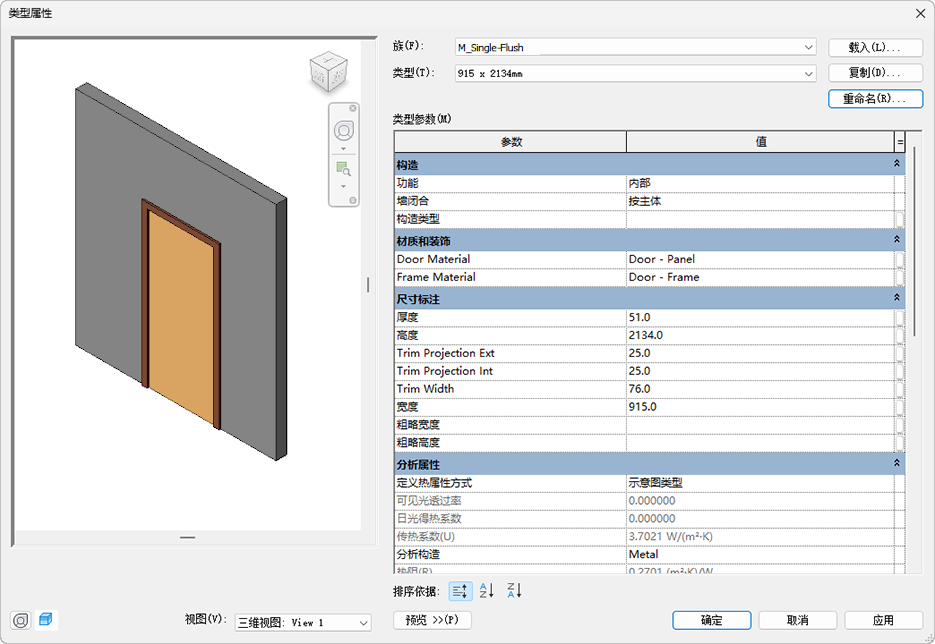Edit the 高度 value 2134.0
The image size is (935, 644).
click(760, 336)
